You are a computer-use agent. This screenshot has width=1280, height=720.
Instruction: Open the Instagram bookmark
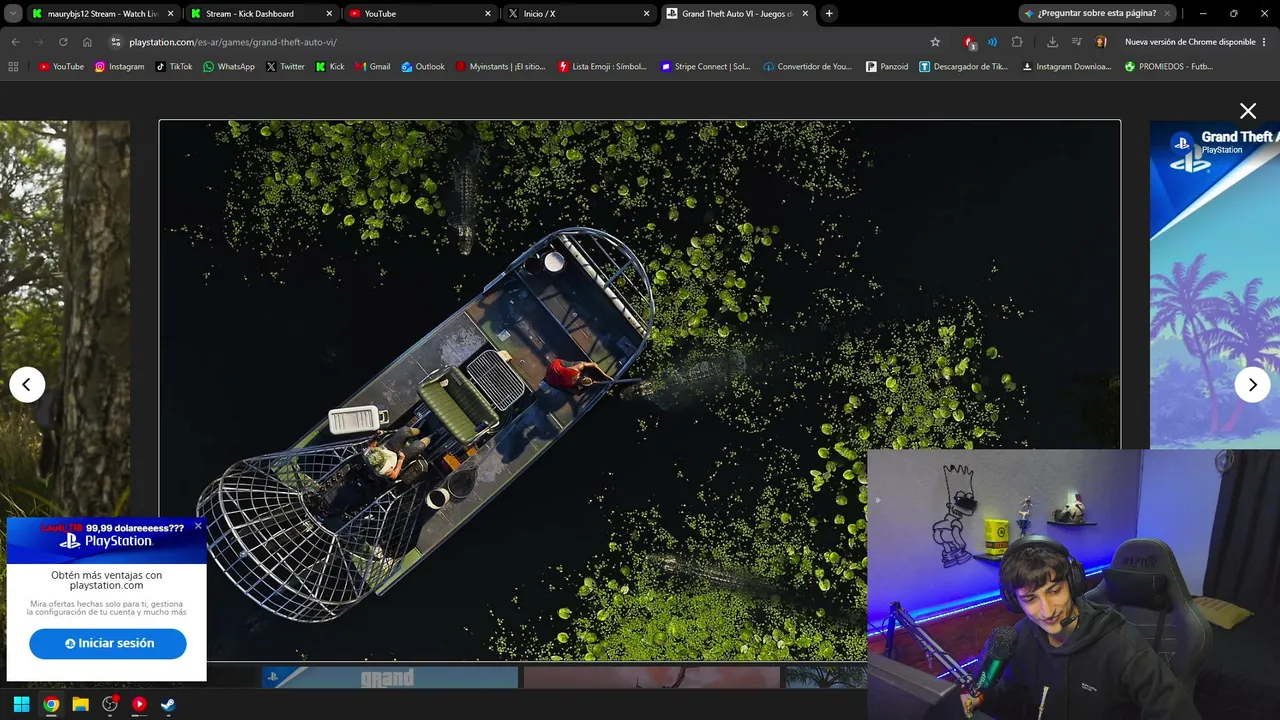[119, 67]
